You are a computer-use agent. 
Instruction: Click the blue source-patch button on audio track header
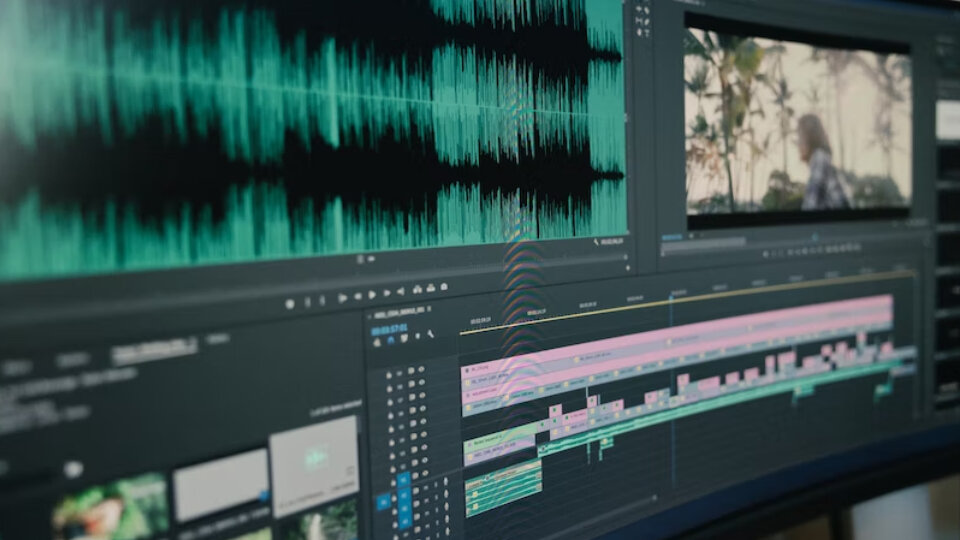(383, 503)
